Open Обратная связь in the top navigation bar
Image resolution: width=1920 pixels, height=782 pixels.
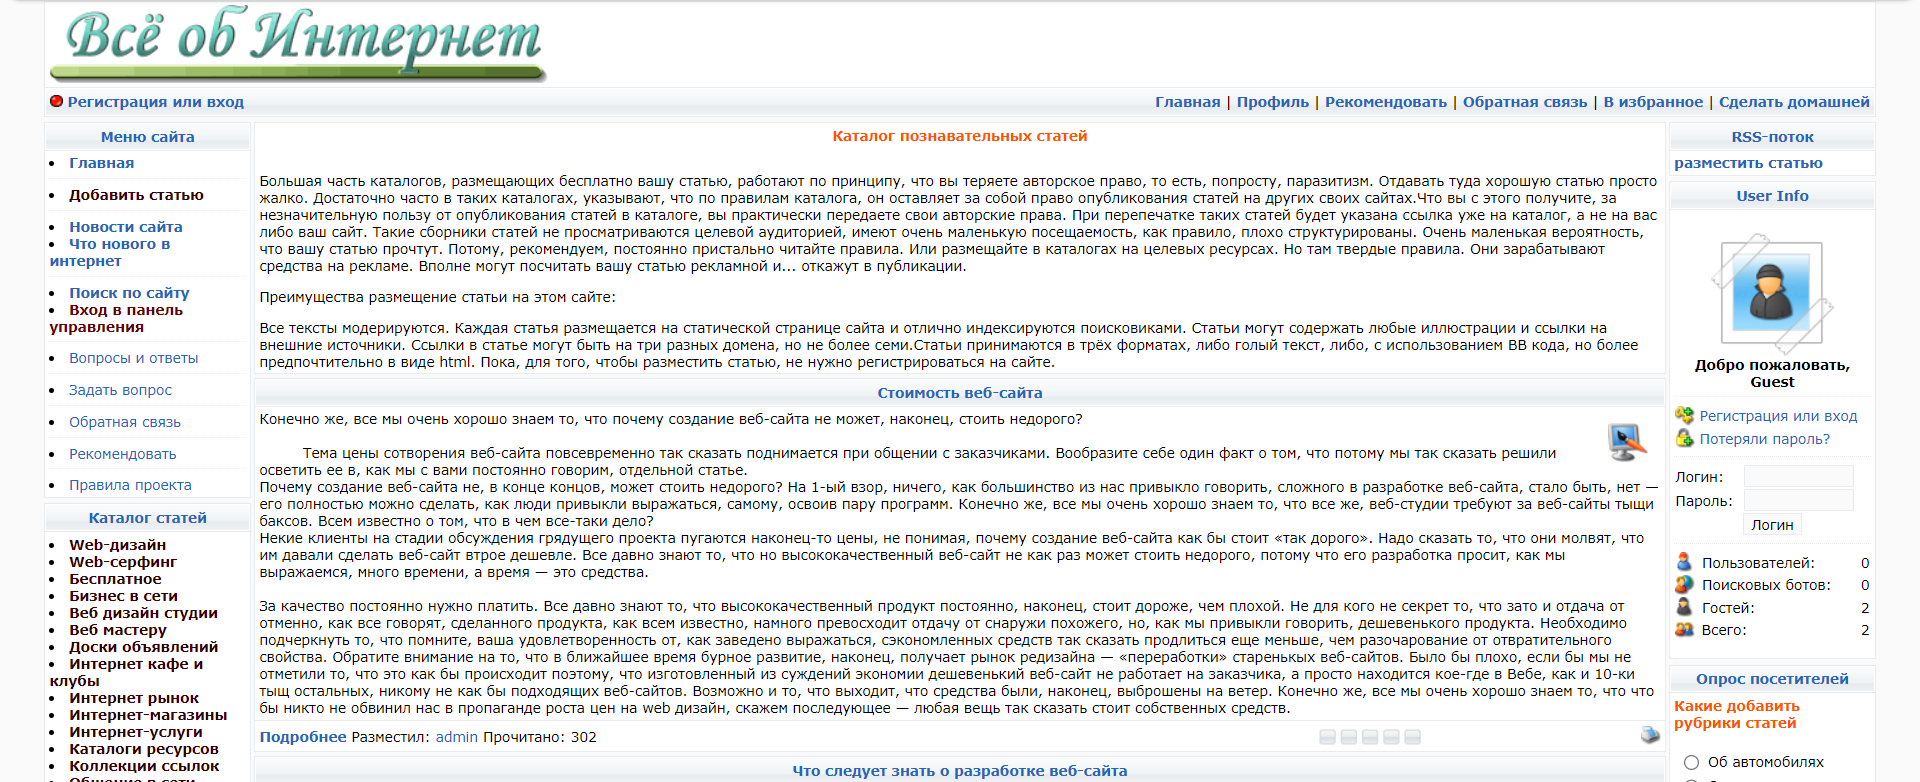coord(1524,102)
